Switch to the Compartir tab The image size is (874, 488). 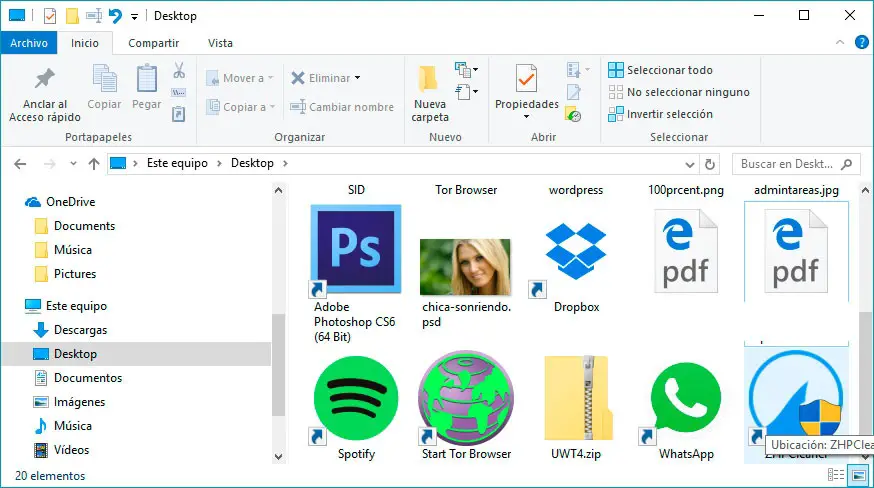coord(153,43)
